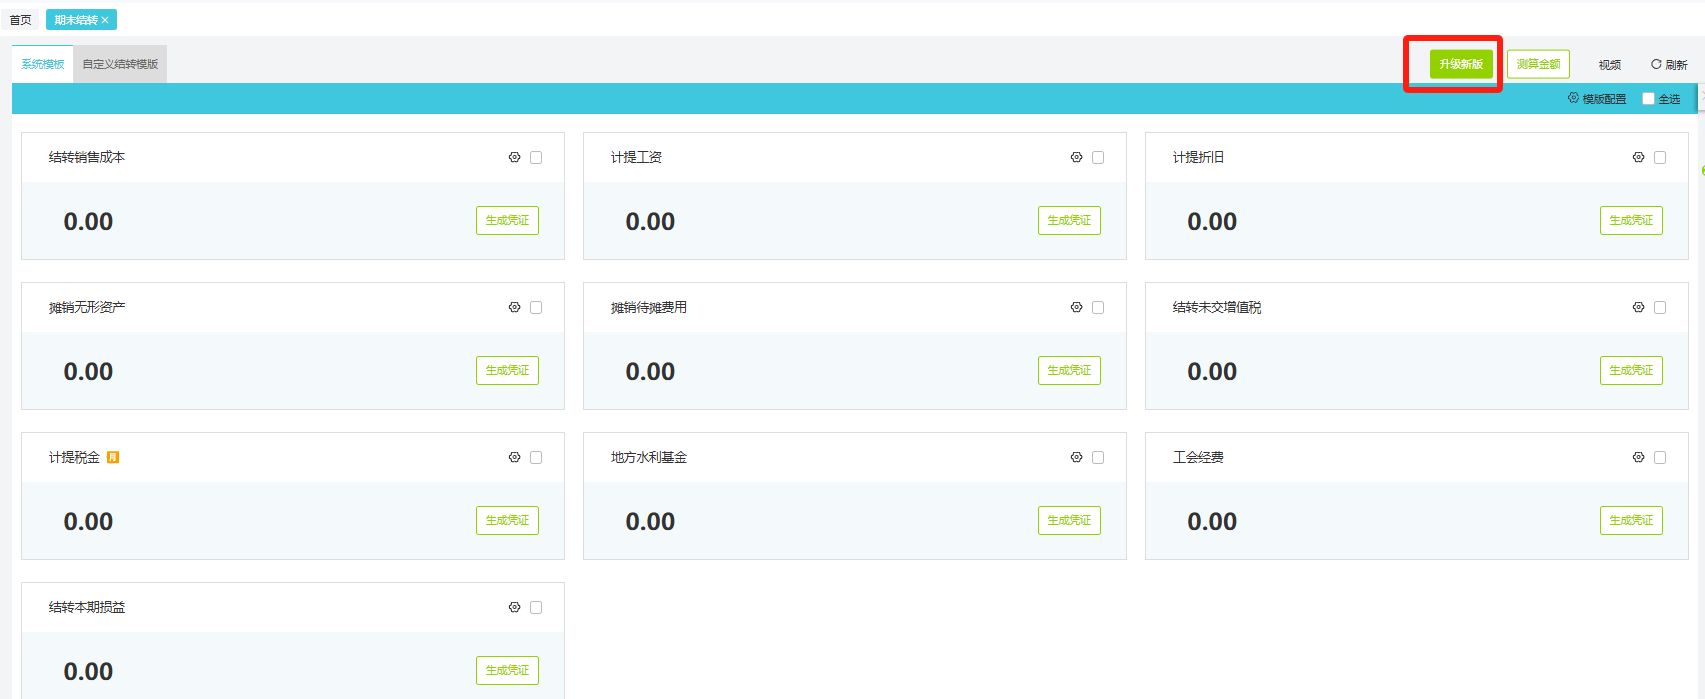Image resolution: width=1705 pixels, height=699 pixels.
Task: Check the 摊销待摊费用 card checkbox
Action: click(1098, 307)
